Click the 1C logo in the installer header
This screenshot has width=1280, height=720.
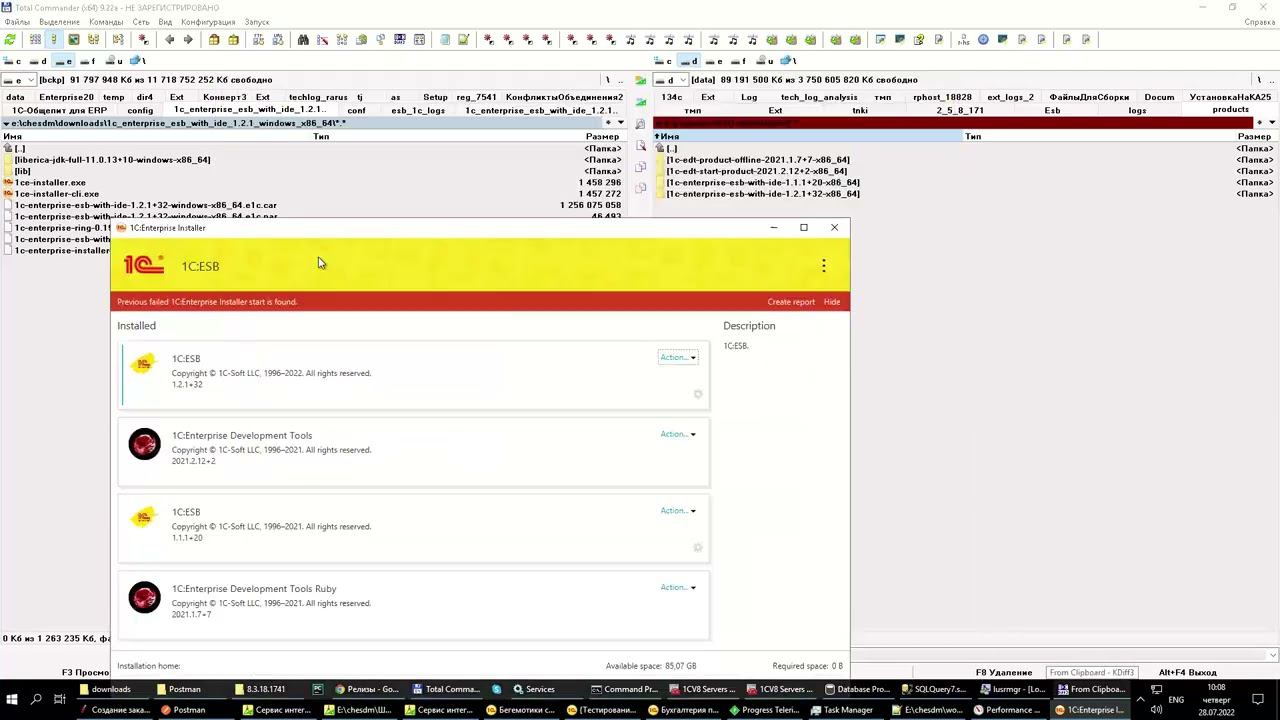(x=144, y=265)
